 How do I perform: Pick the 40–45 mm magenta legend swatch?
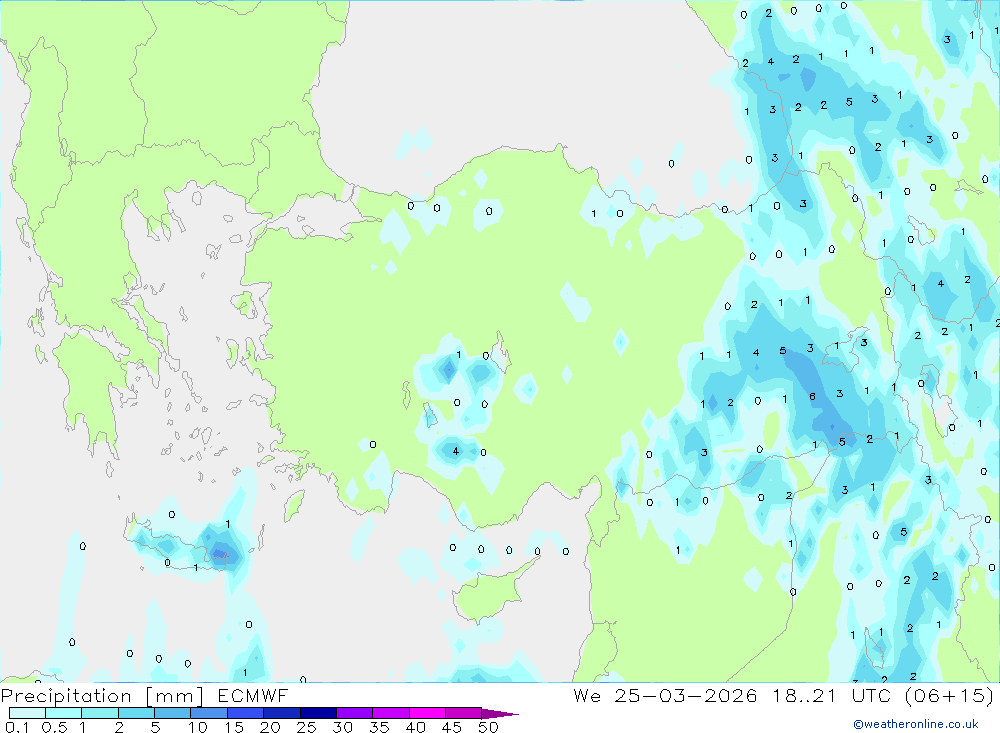427,713
